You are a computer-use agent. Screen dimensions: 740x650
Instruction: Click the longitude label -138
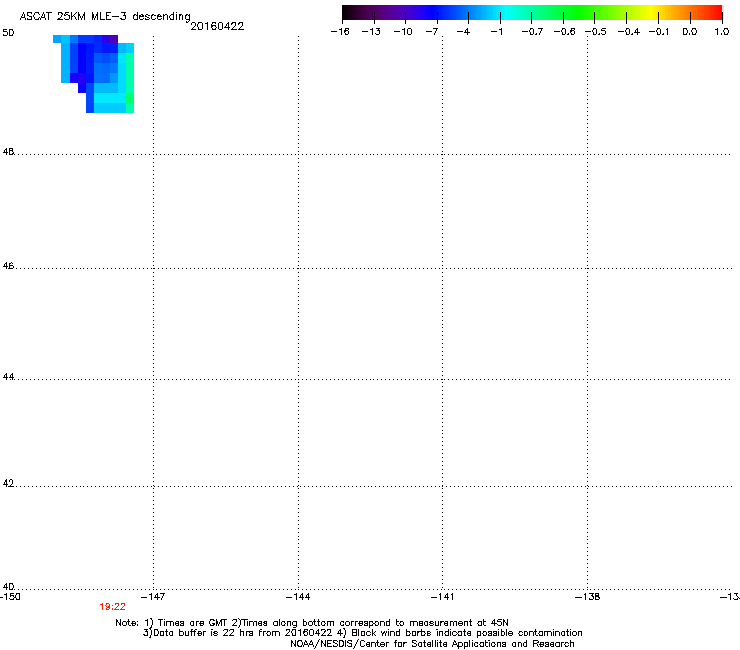coord(588,597)
